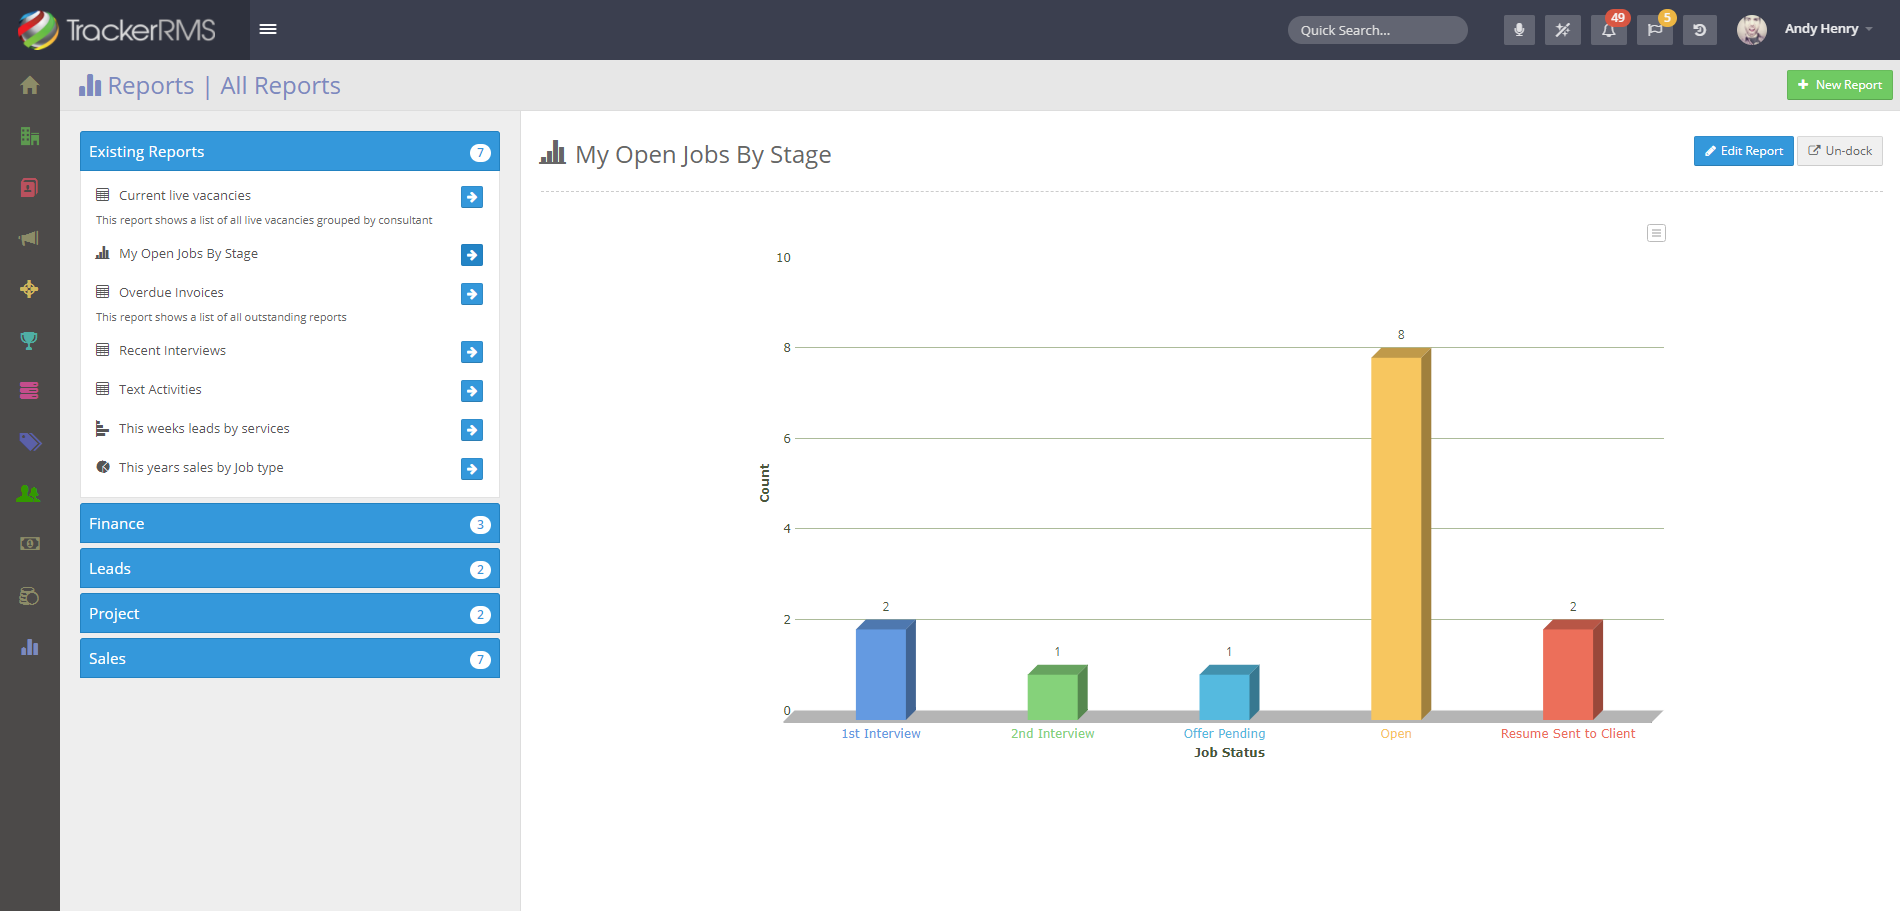The height and width of the screenshot is (911, 1900).
Task: Run the Overdue Invoices report arrow
Action: (x=472, y=294)
